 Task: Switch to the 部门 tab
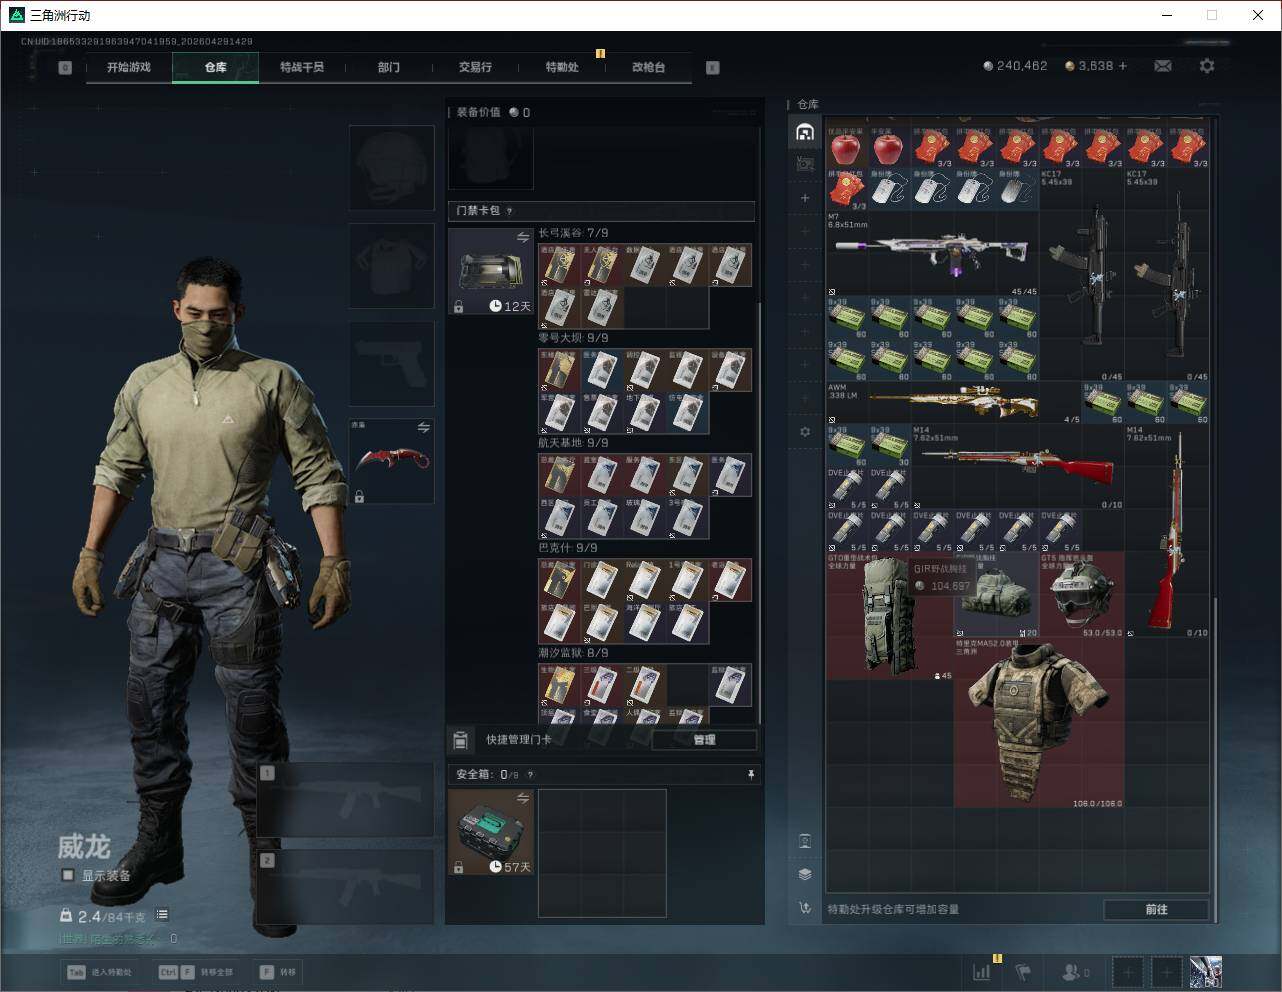click(x=388, y=67)
